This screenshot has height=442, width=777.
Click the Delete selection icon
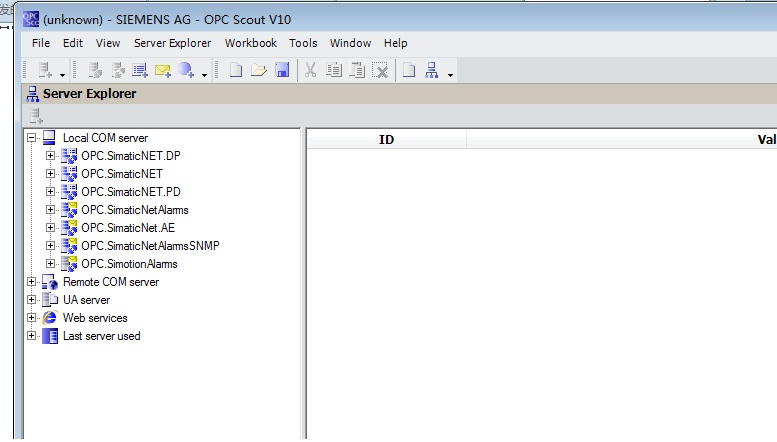tap(380, 70)
